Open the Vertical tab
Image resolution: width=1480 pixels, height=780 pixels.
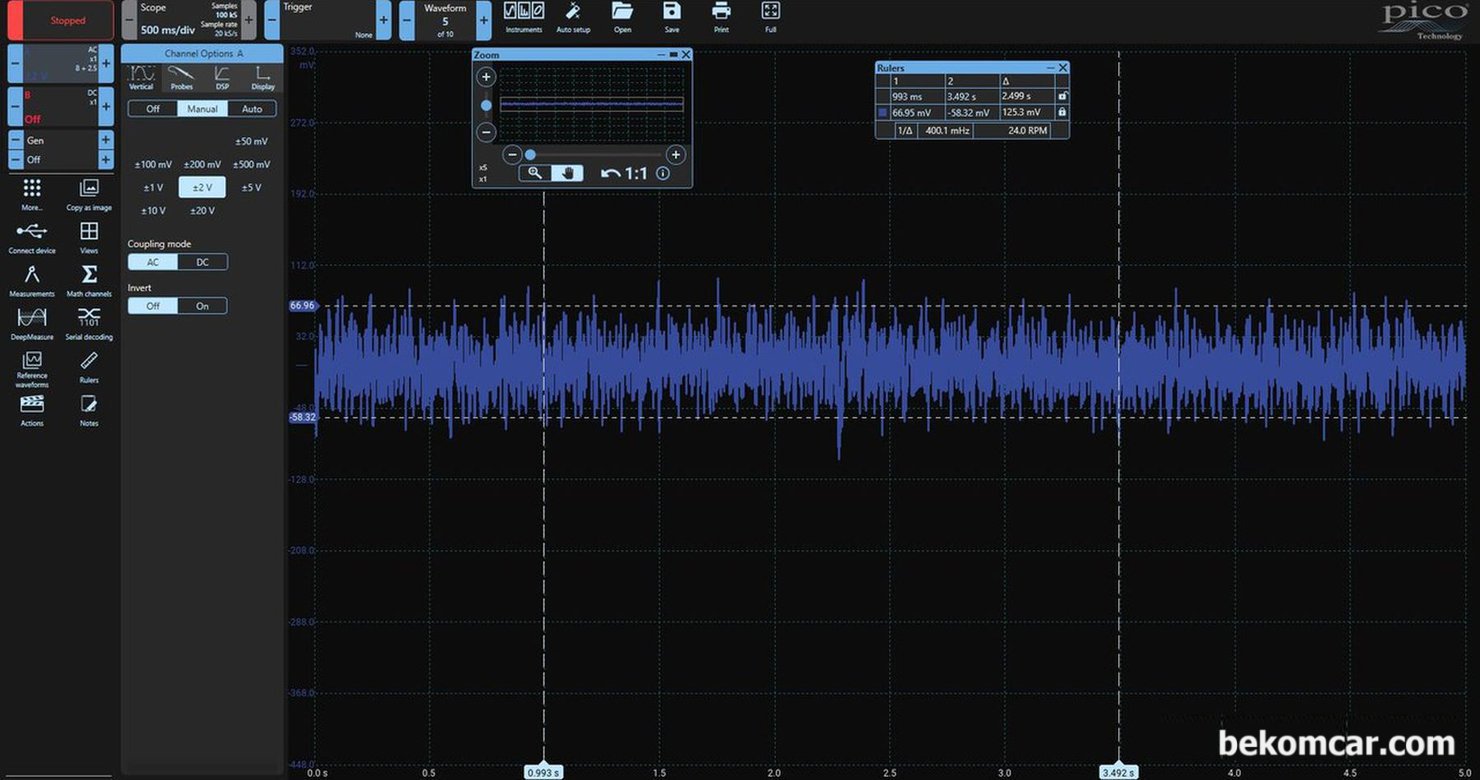[x=142, y=78]
